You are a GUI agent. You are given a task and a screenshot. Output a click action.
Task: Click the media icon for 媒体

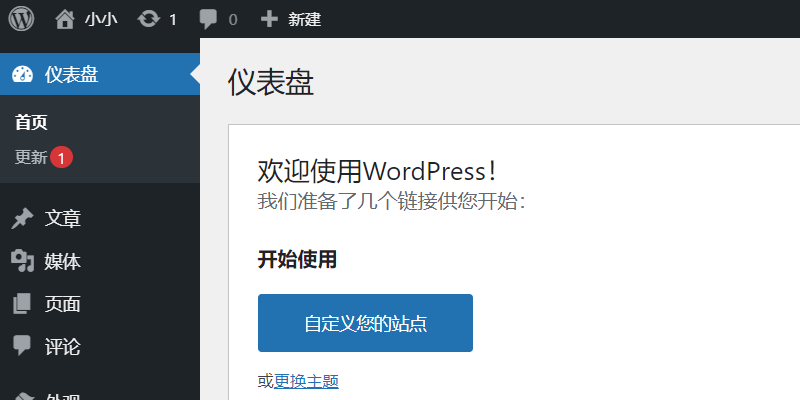tap(22, 261)
